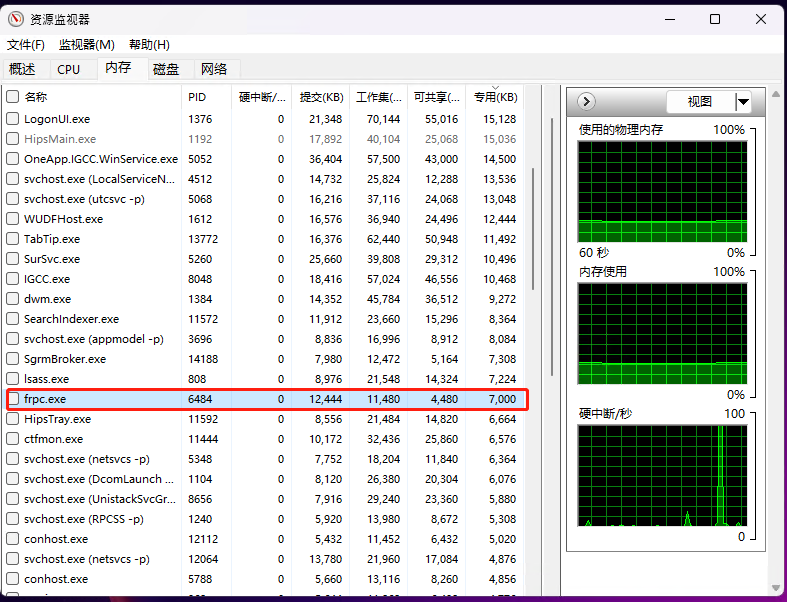Click the 使用的物理内存 graph
The height and width of the screenshot is (602, 787).
point(662,192)
